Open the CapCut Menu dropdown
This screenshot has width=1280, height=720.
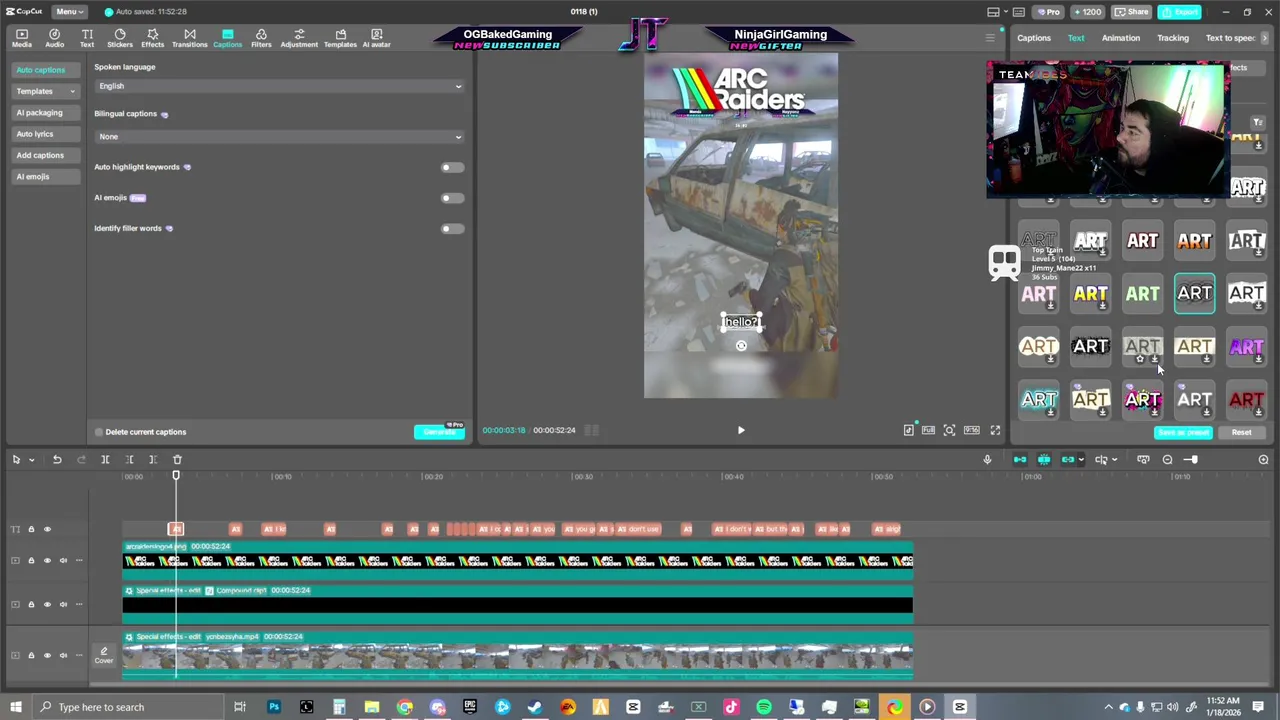coord(68,11)
